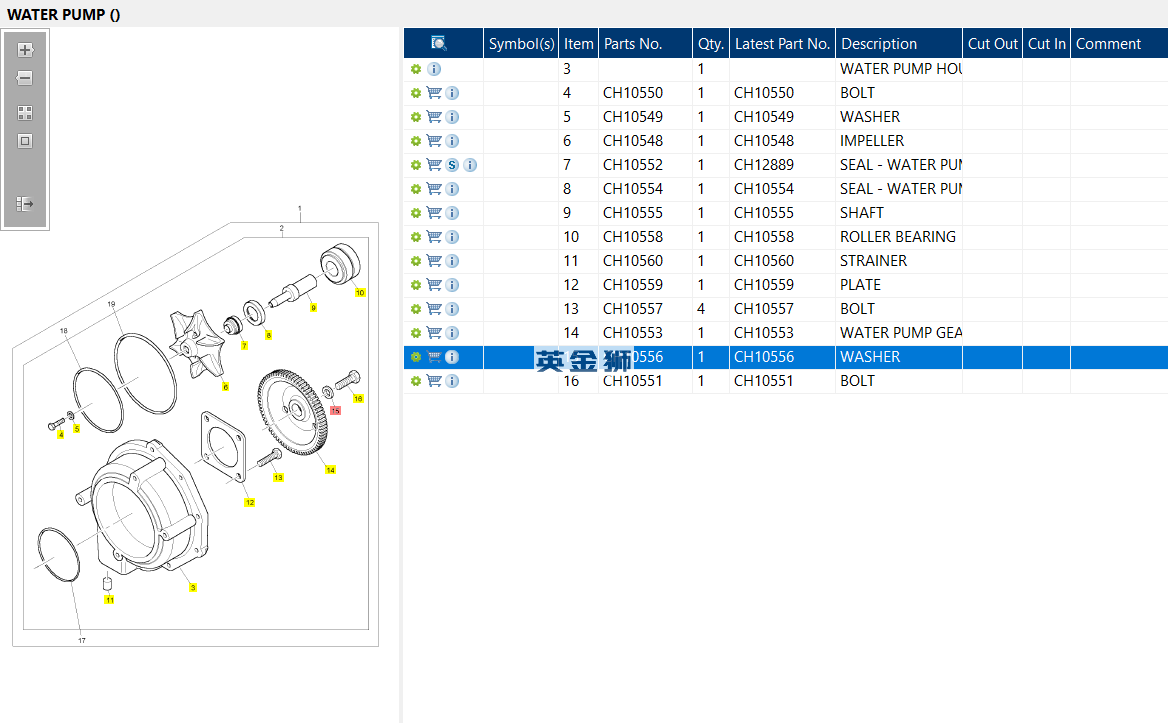
Task: Open info icon for STRAINER row
Action: [x=452, y=261]
